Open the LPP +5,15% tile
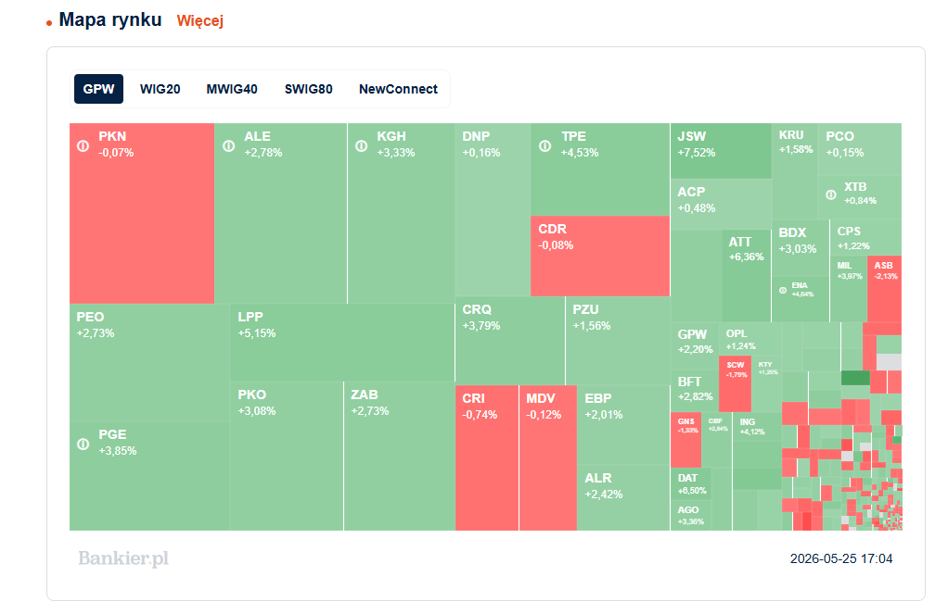 tap(342, 342)
